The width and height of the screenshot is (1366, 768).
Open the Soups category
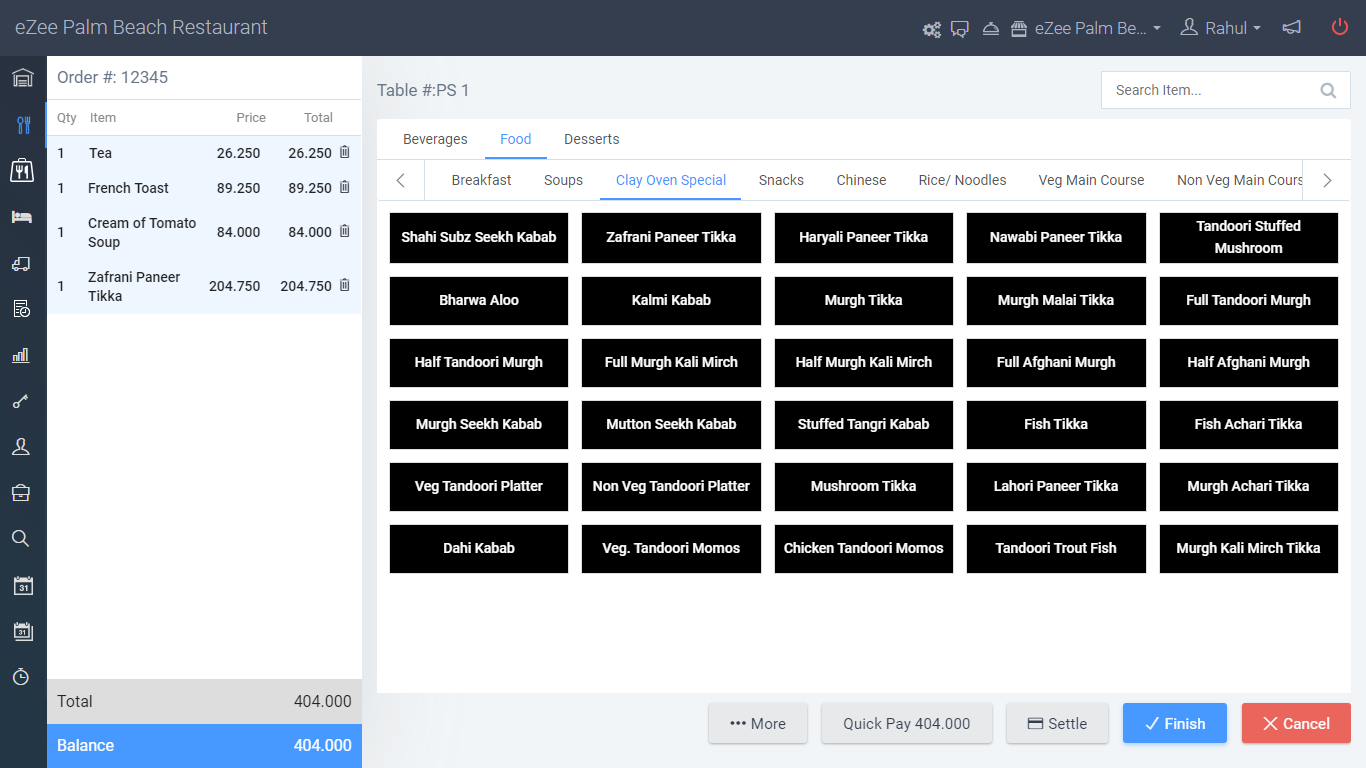click(x=563, y=180)
